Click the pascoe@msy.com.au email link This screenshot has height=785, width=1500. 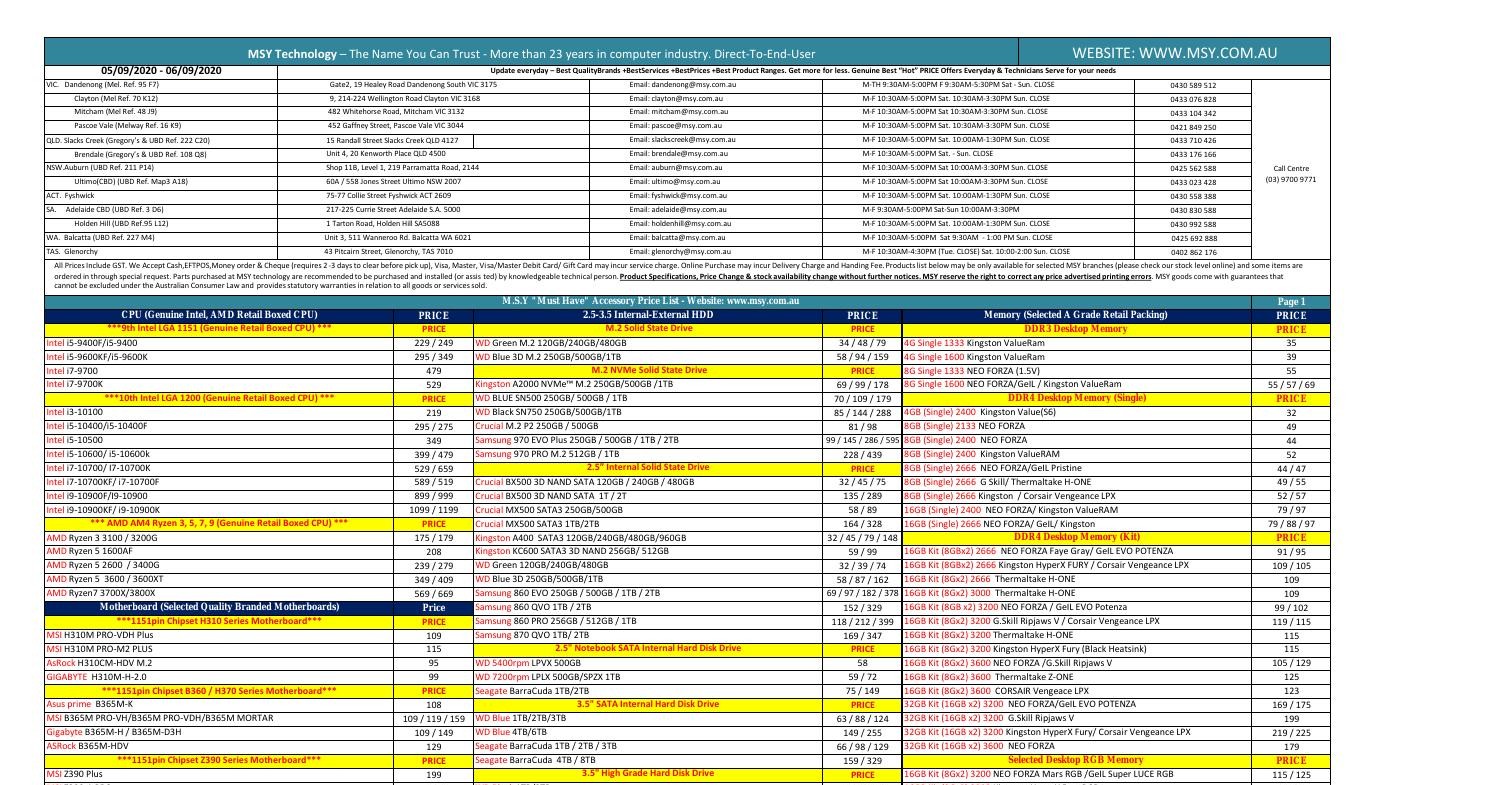point(676,125)
